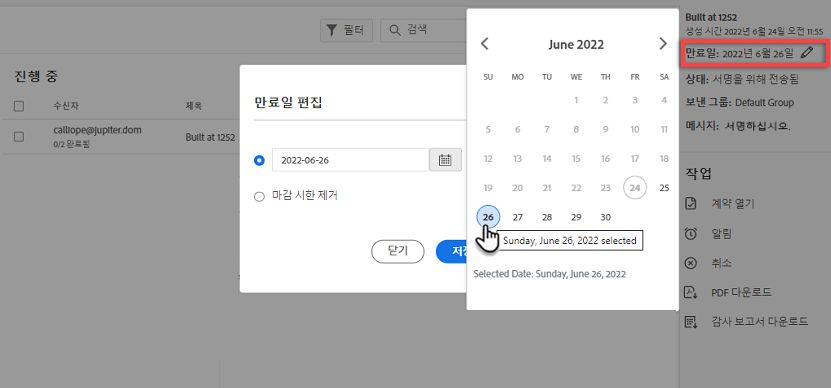Pick June 25 in the calendar
Image resolution: width=831 pixels, height=388 pixels.
pos(664,188)
